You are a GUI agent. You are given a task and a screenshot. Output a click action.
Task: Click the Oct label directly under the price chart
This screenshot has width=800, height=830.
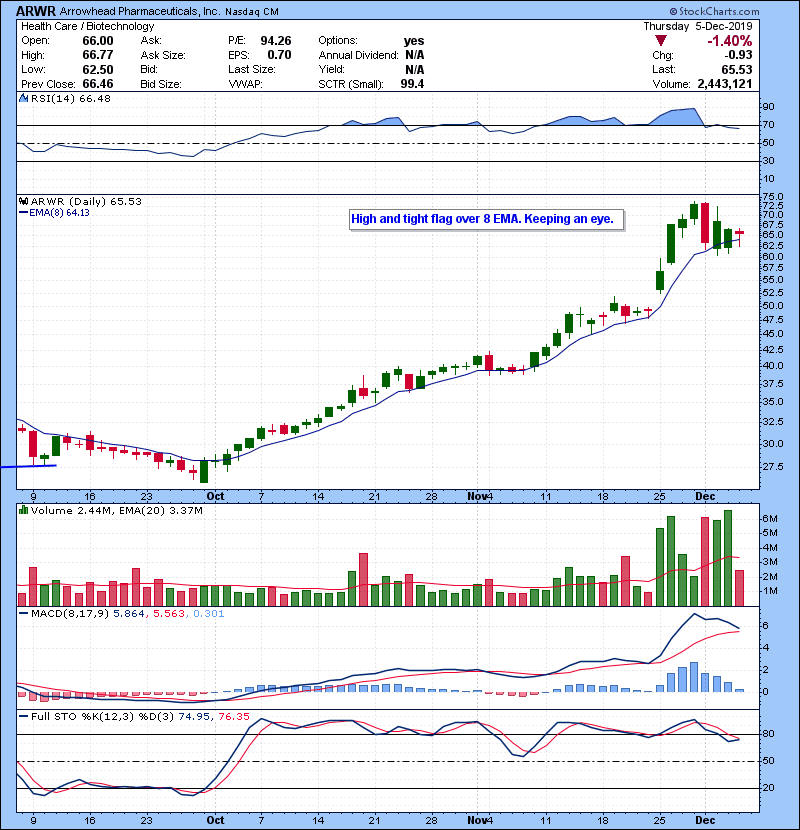(x=215, y=497)
